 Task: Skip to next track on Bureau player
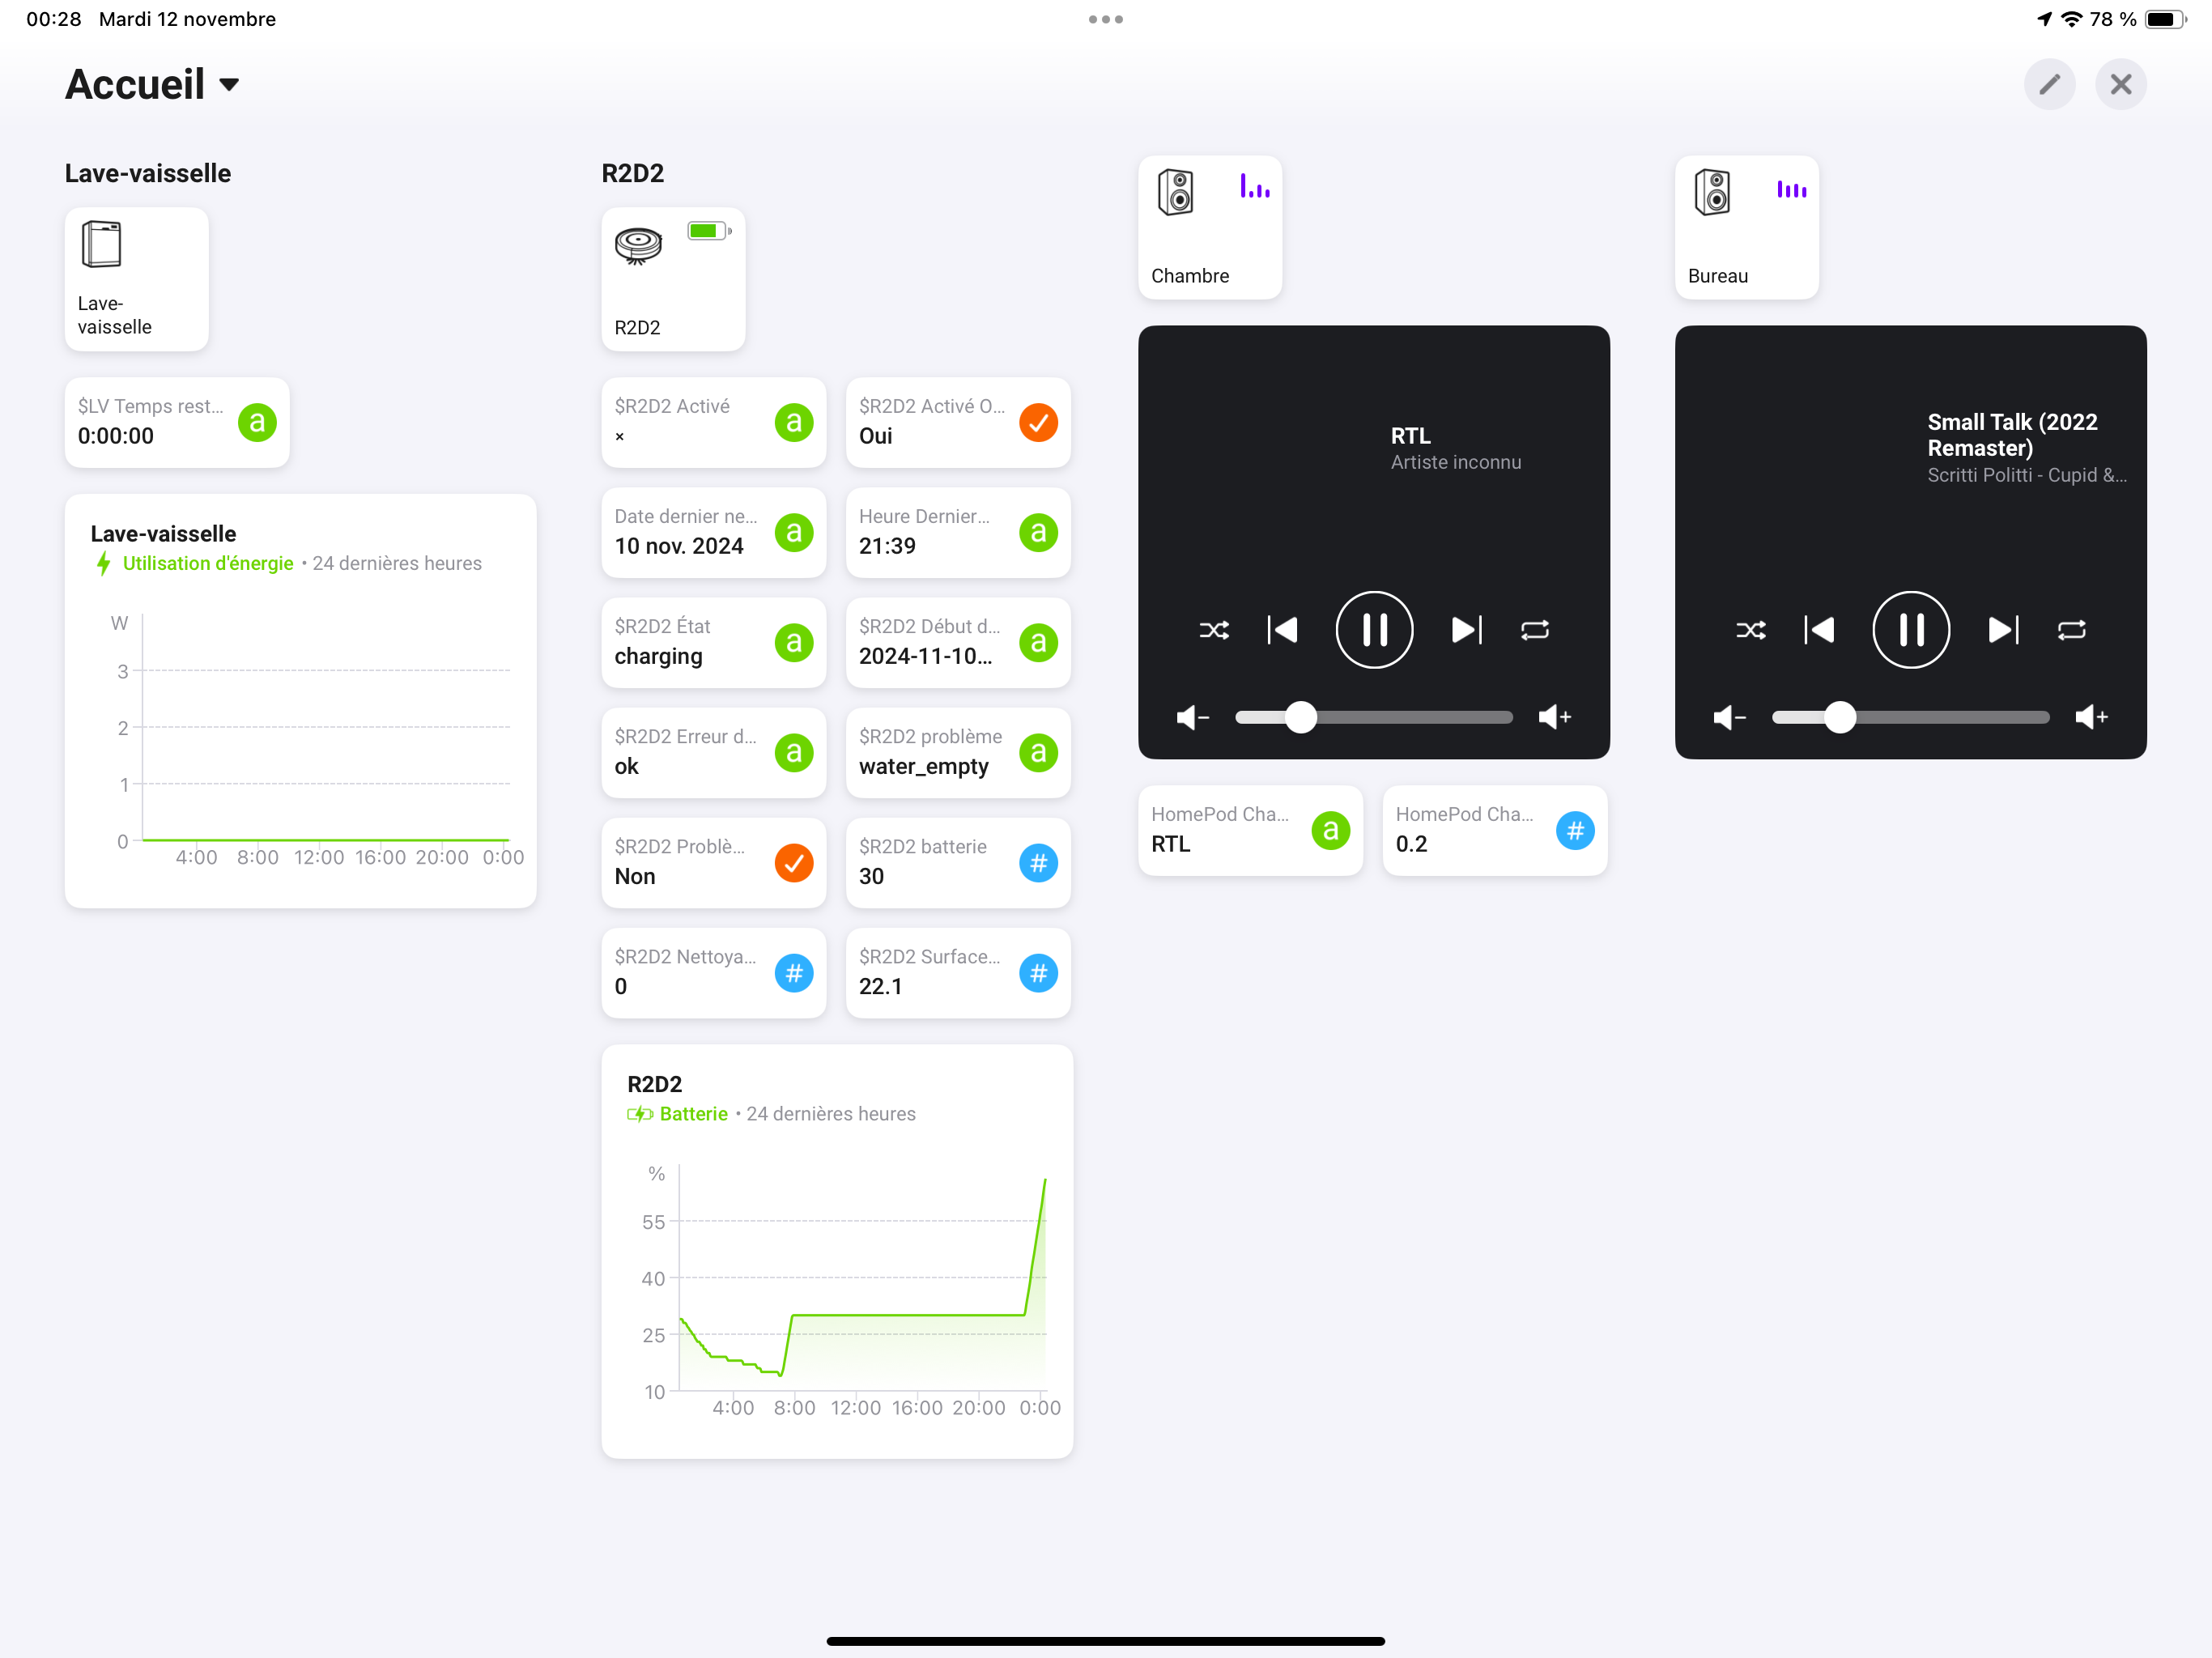click(2002, 630)
